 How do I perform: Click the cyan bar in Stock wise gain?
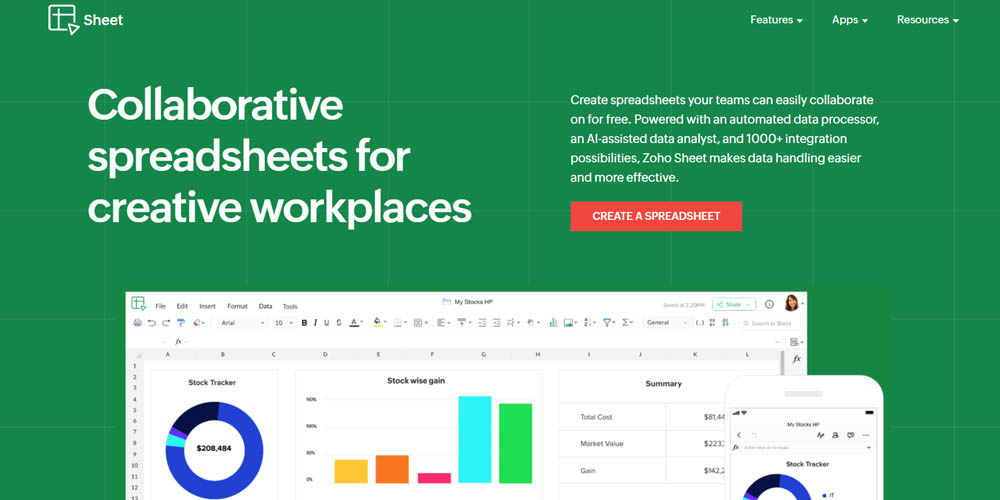[x=475, y=439]
